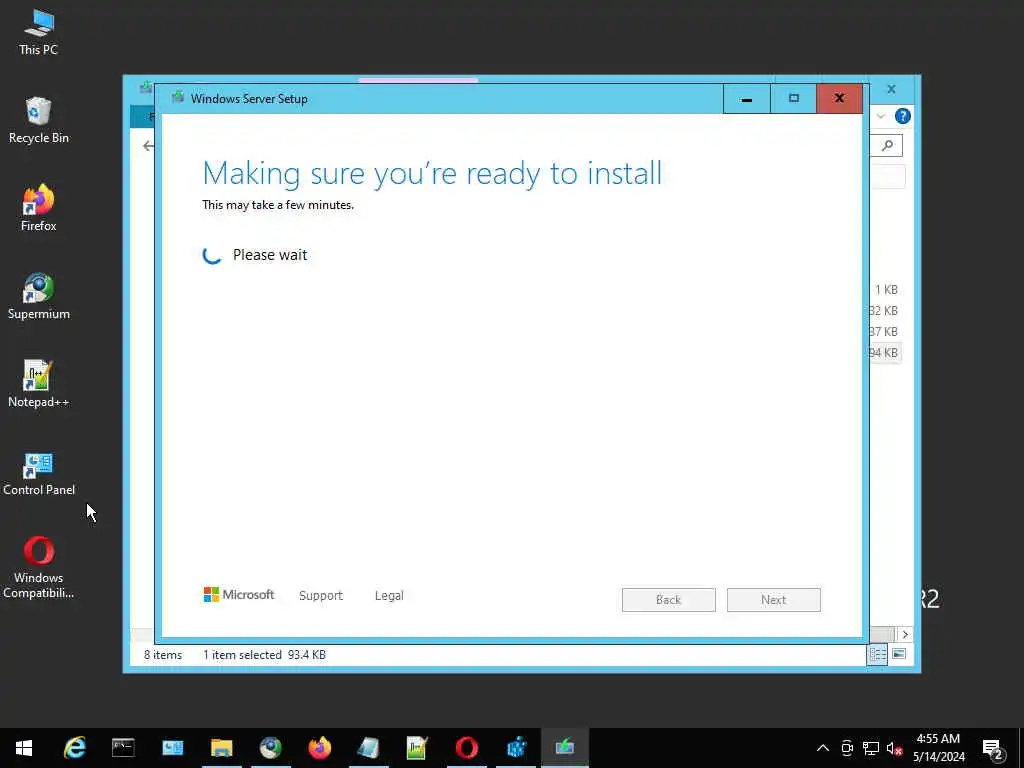
Task: Open Control Panel taskbar icon
Action: (172, 748)
